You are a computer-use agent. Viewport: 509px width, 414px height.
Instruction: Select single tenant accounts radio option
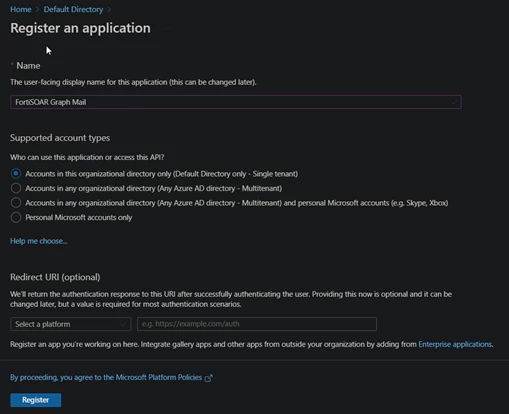(x=16, y=174)
